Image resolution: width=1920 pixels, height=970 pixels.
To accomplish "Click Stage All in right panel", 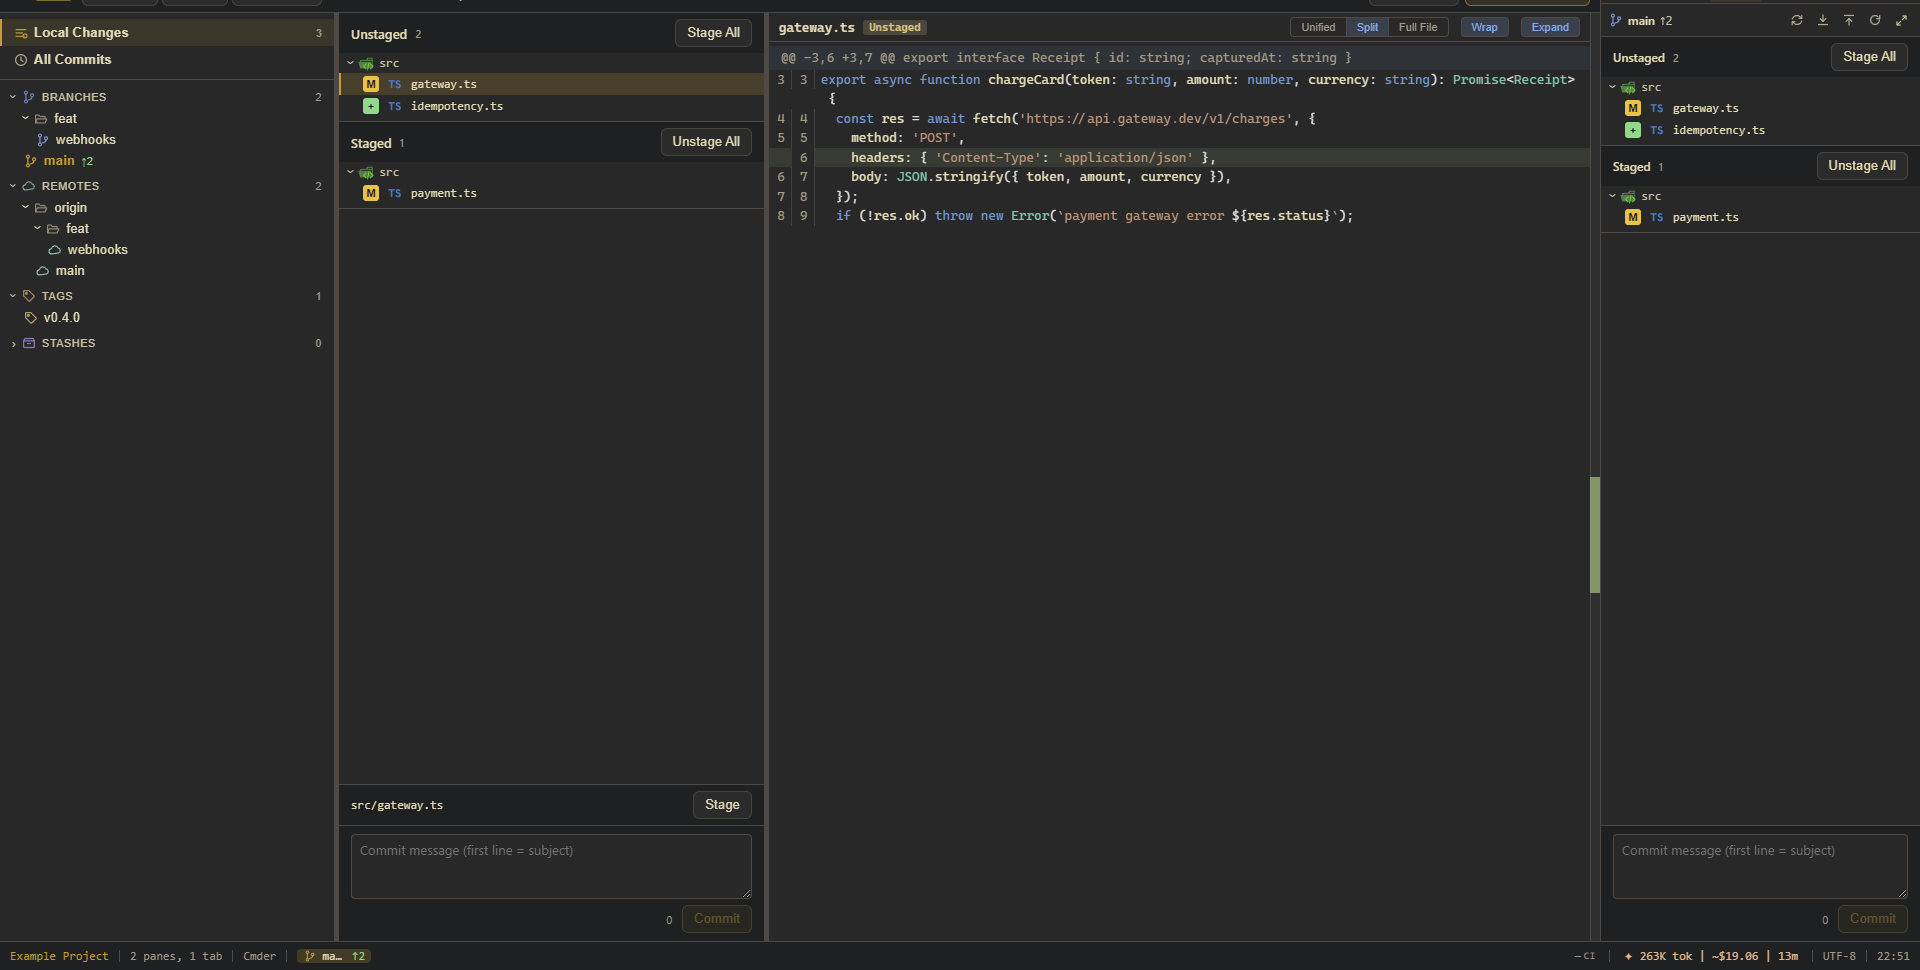I will [x=1869, y=57].
